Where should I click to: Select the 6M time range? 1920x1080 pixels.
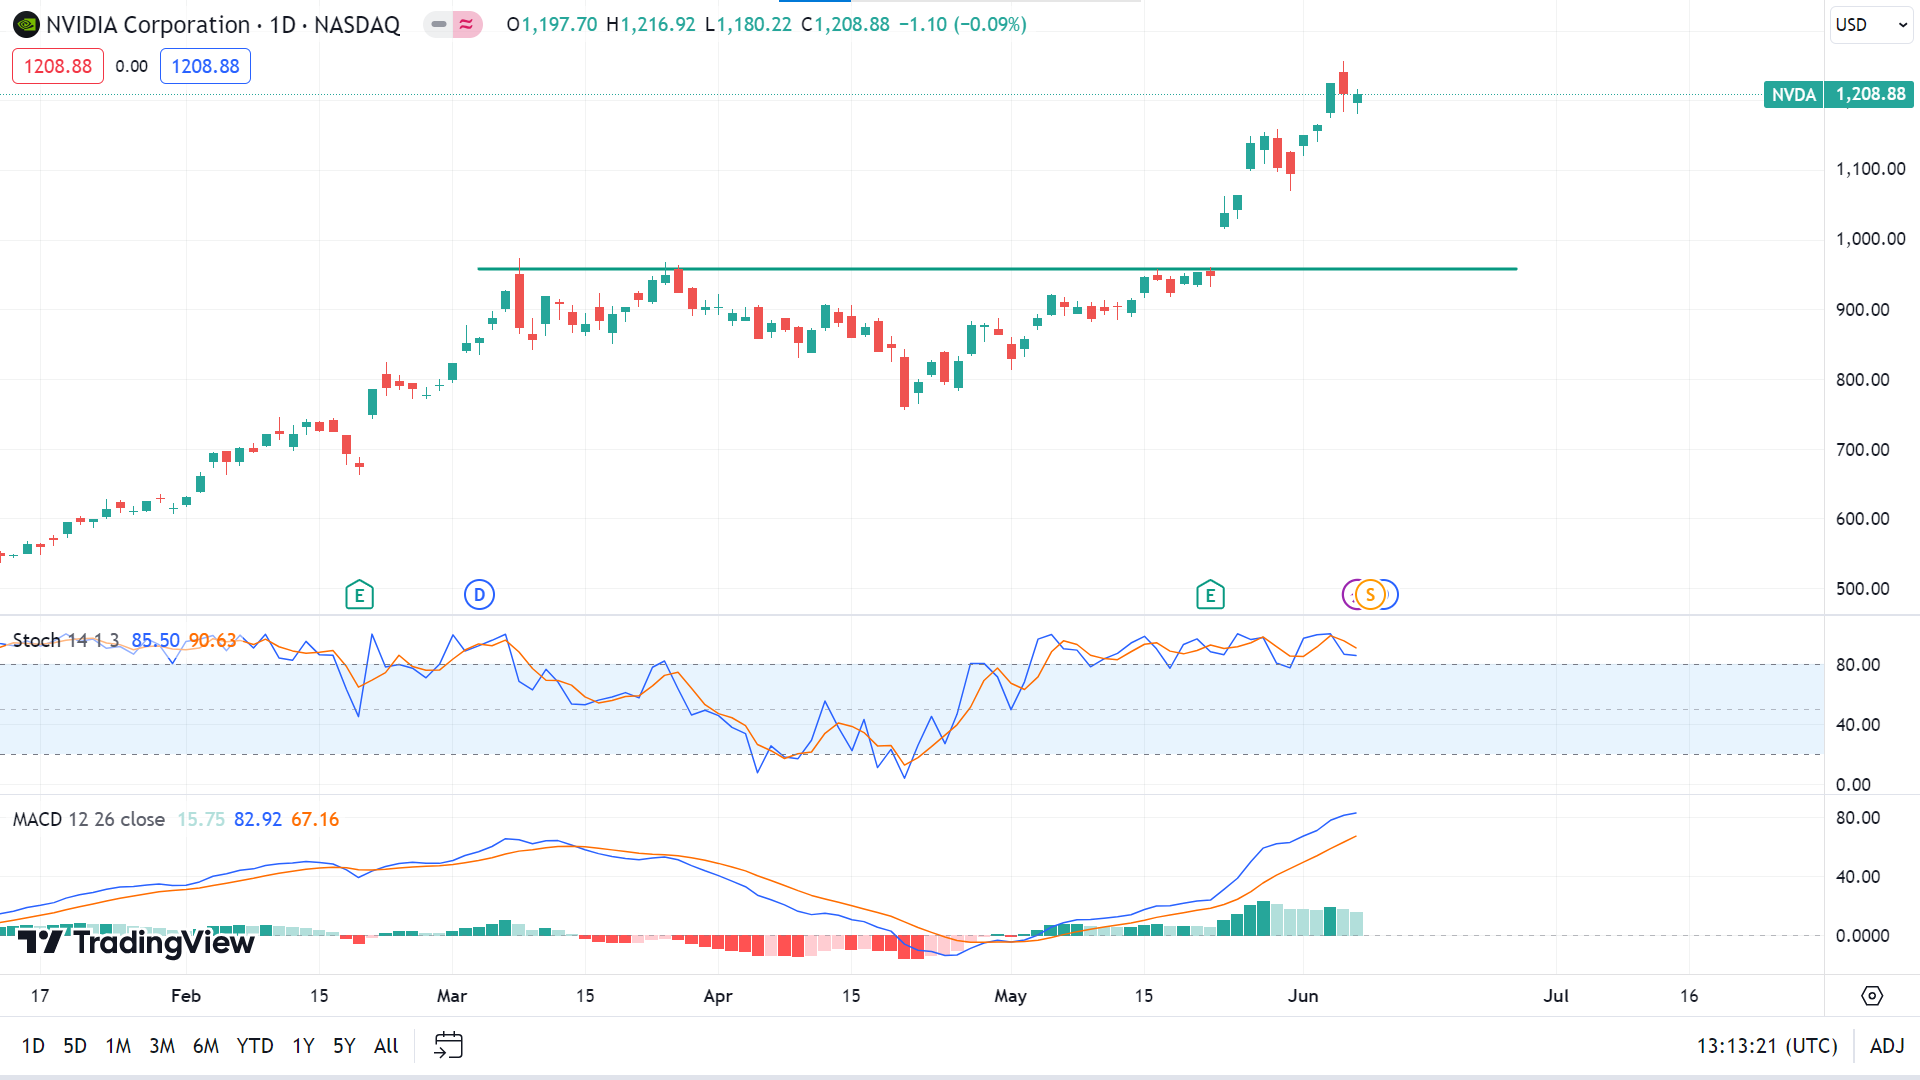click(206, 1046)
